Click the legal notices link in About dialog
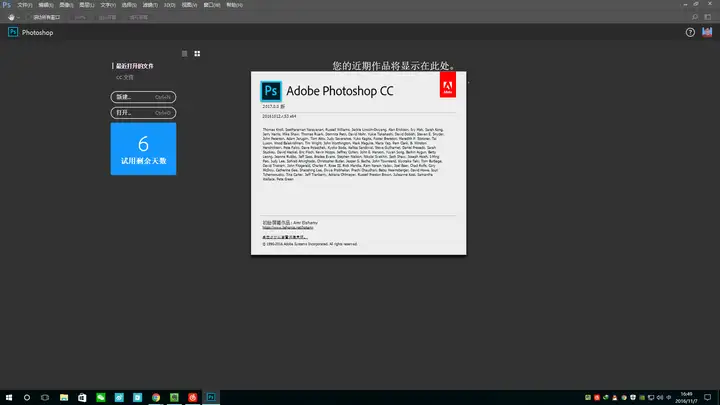Screen dimensions: 720x405 285,237
